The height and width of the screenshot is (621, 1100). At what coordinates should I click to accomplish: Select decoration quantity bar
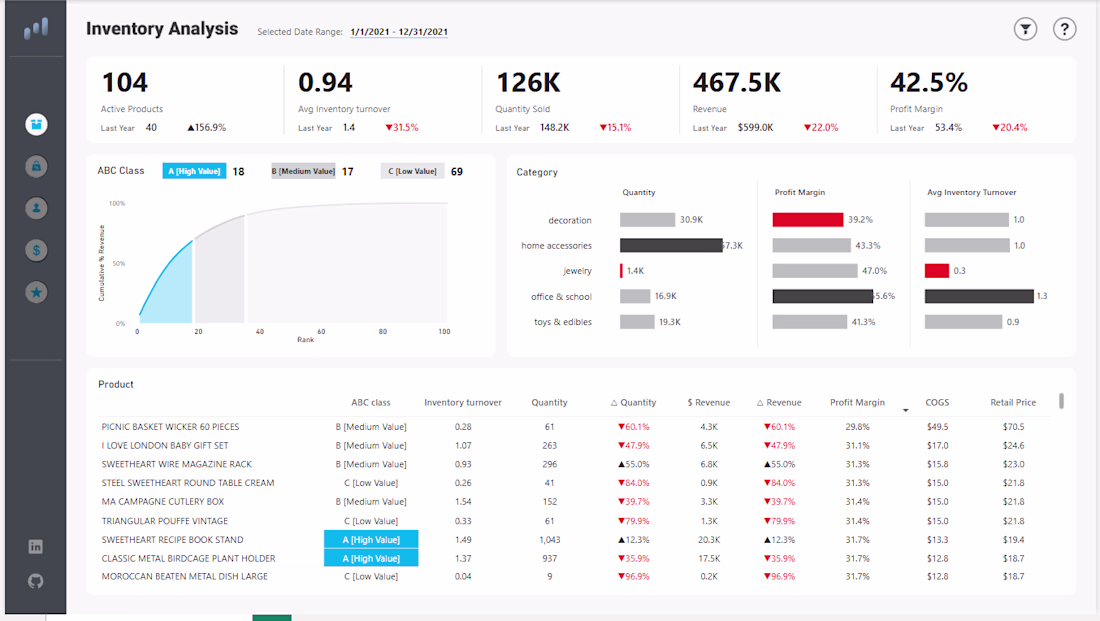(648, 220)
